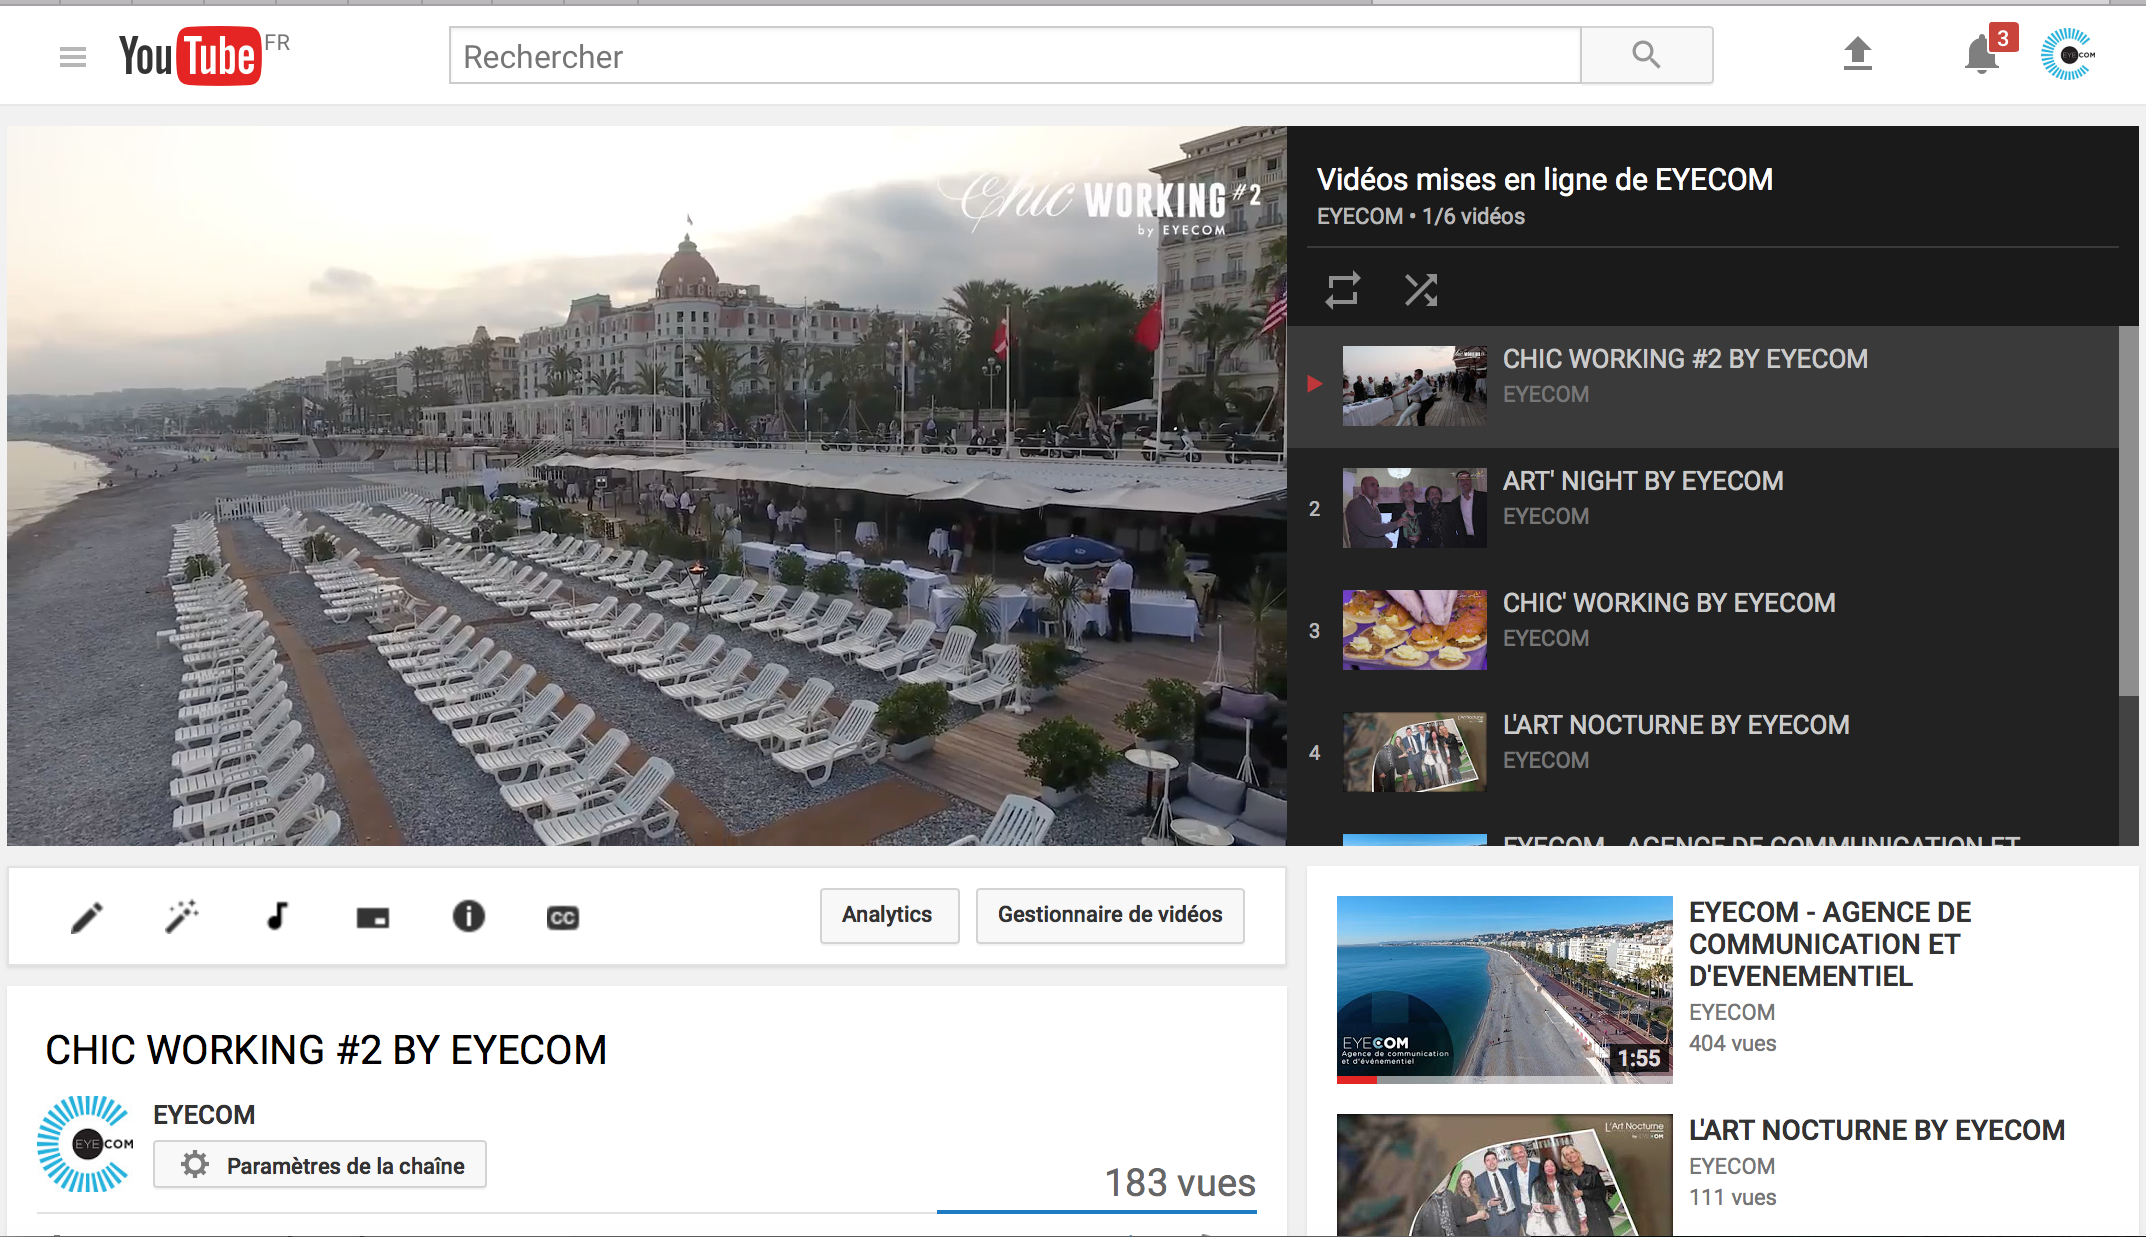This screenshot has height=1237, width=2146.
Task: Click playlist panel scrollbar
Action: [x=2128, y=510]
